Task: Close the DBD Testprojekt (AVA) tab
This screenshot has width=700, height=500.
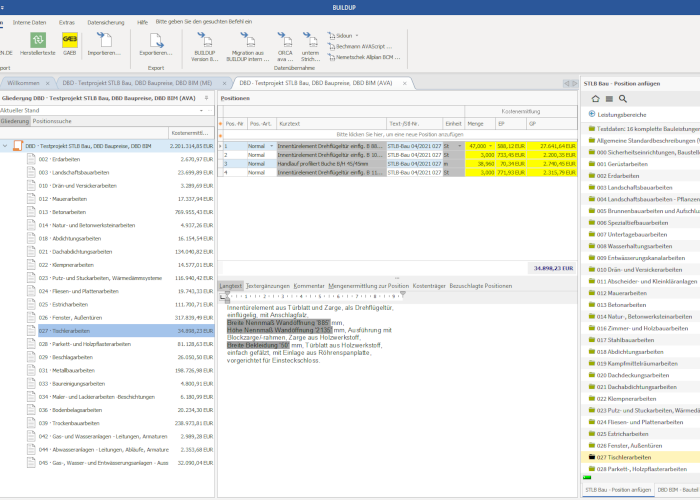Action: [404, 83]
